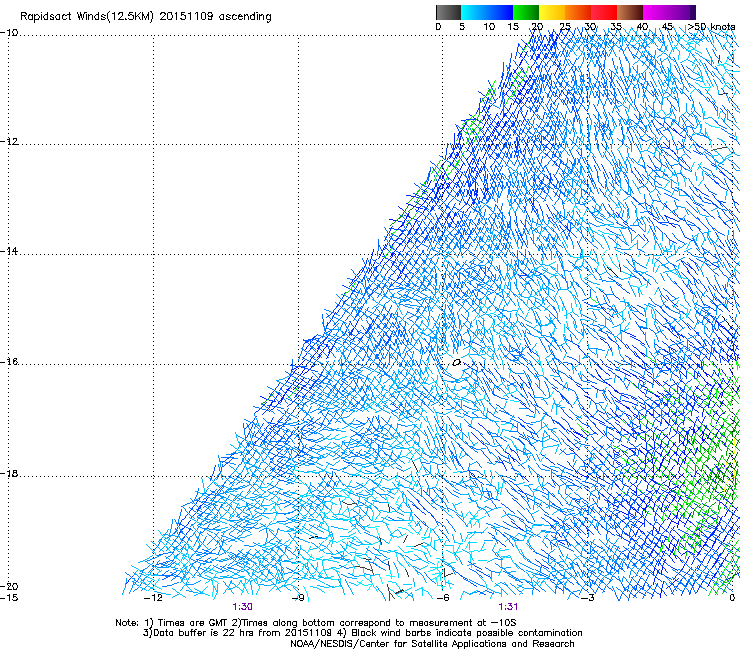Click the '35' legend tick label

(616, 27)
